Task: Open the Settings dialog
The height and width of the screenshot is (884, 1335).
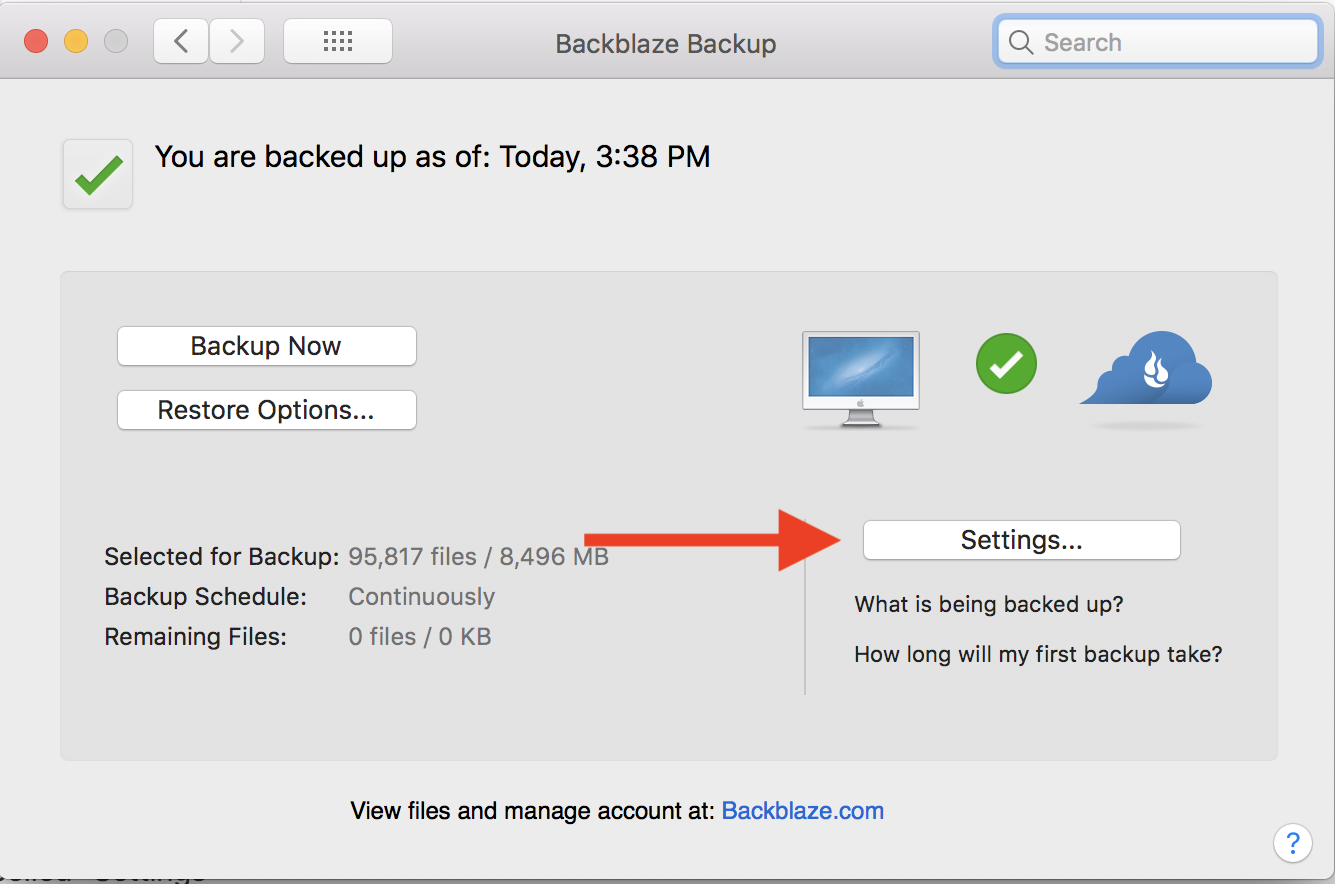Action: tap(1021, 540)
